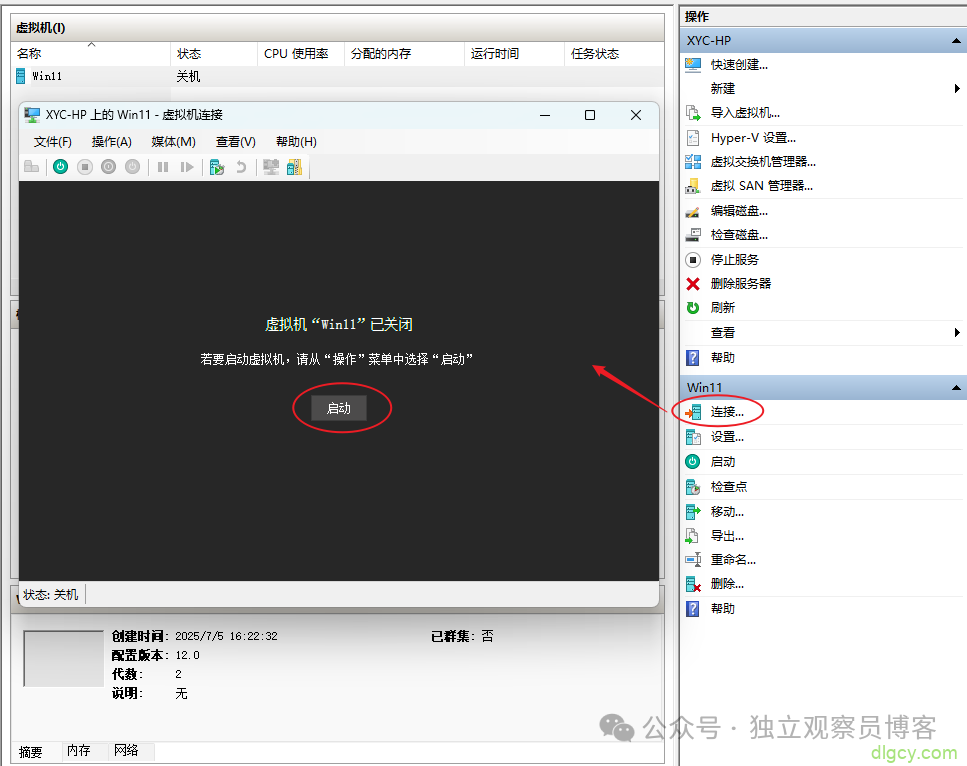The width and height of the screenshot is (967, 766).
Task: Collapse the Win11 actions section
Action: tap(956, 387)
